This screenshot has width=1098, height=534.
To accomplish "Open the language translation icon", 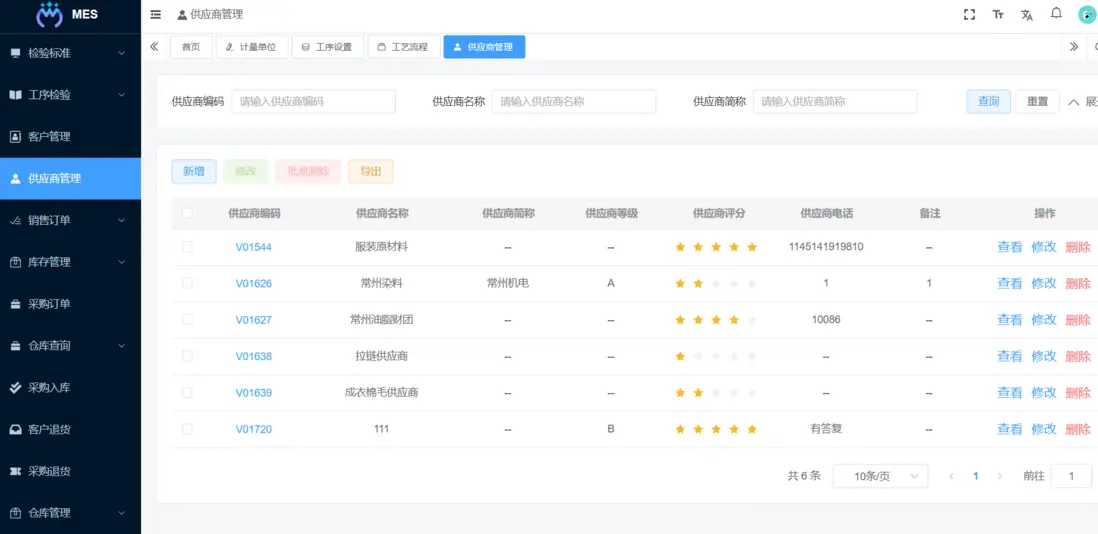I will coord(1027,15).
